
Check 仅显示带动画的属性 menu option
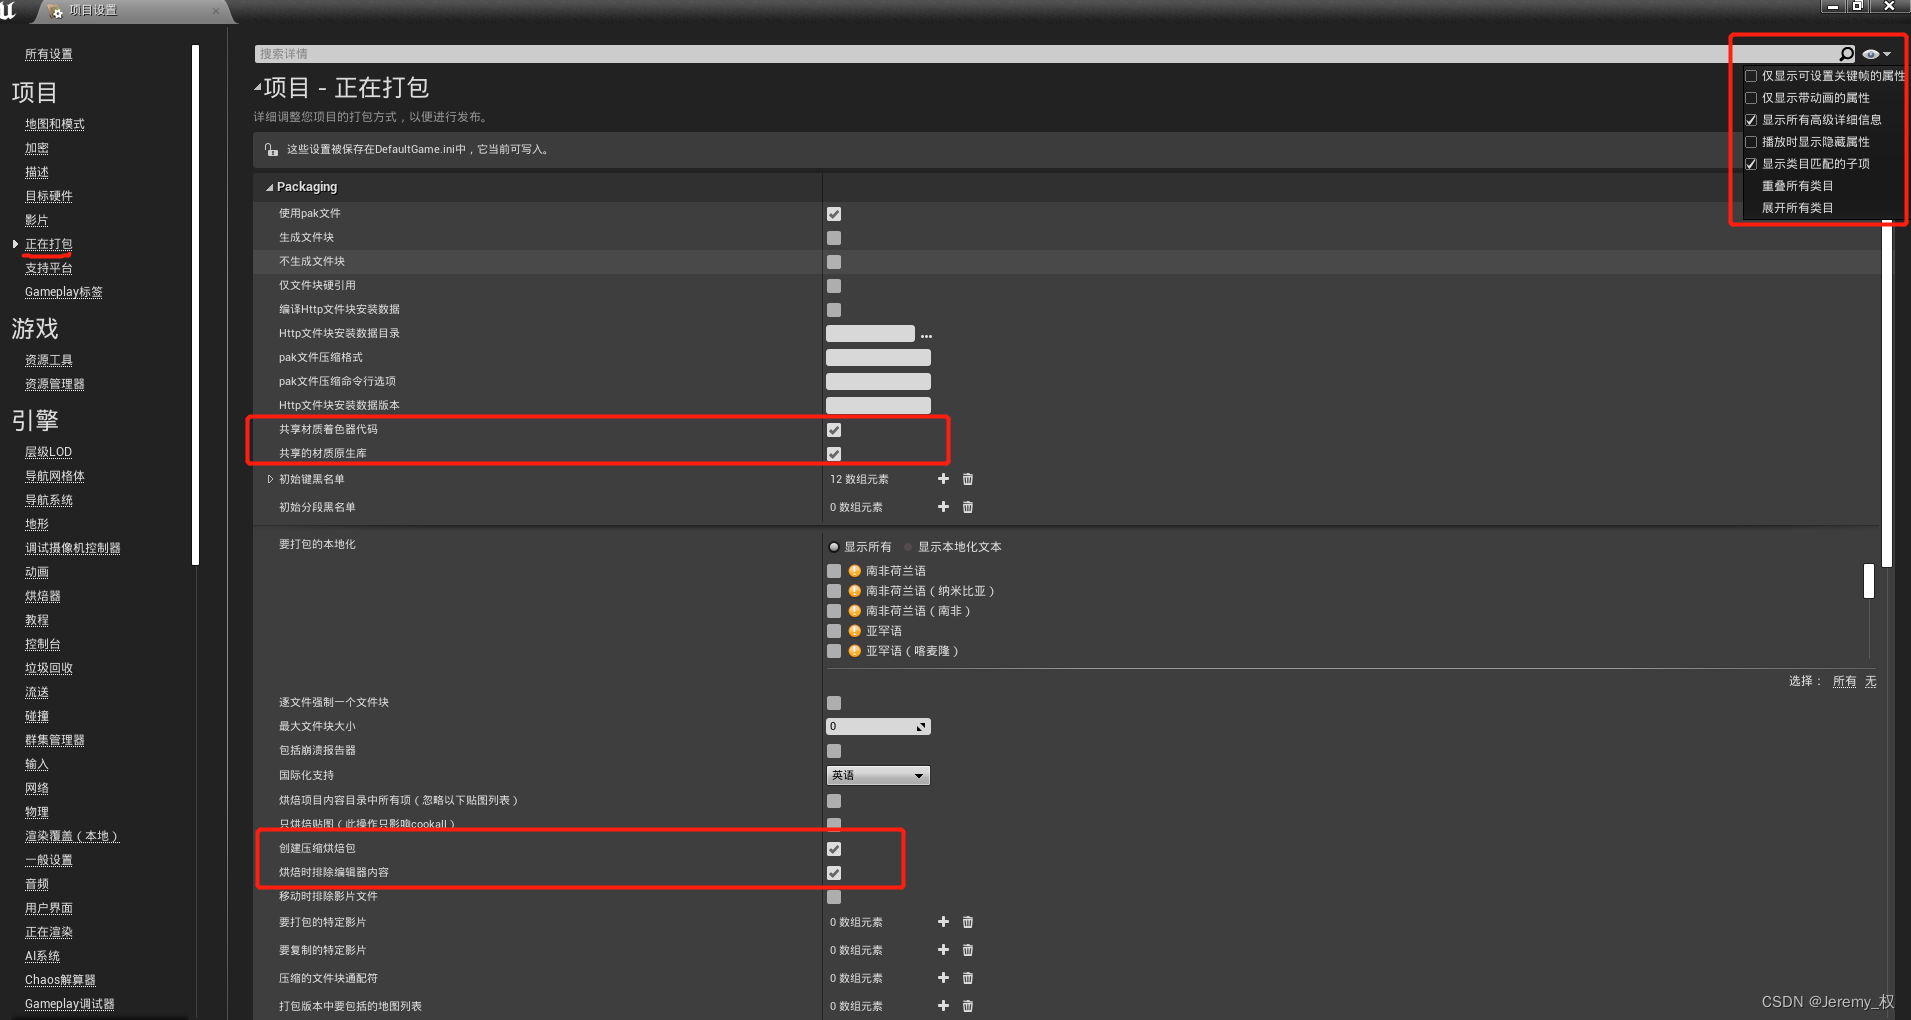[x=1751, y=98]
